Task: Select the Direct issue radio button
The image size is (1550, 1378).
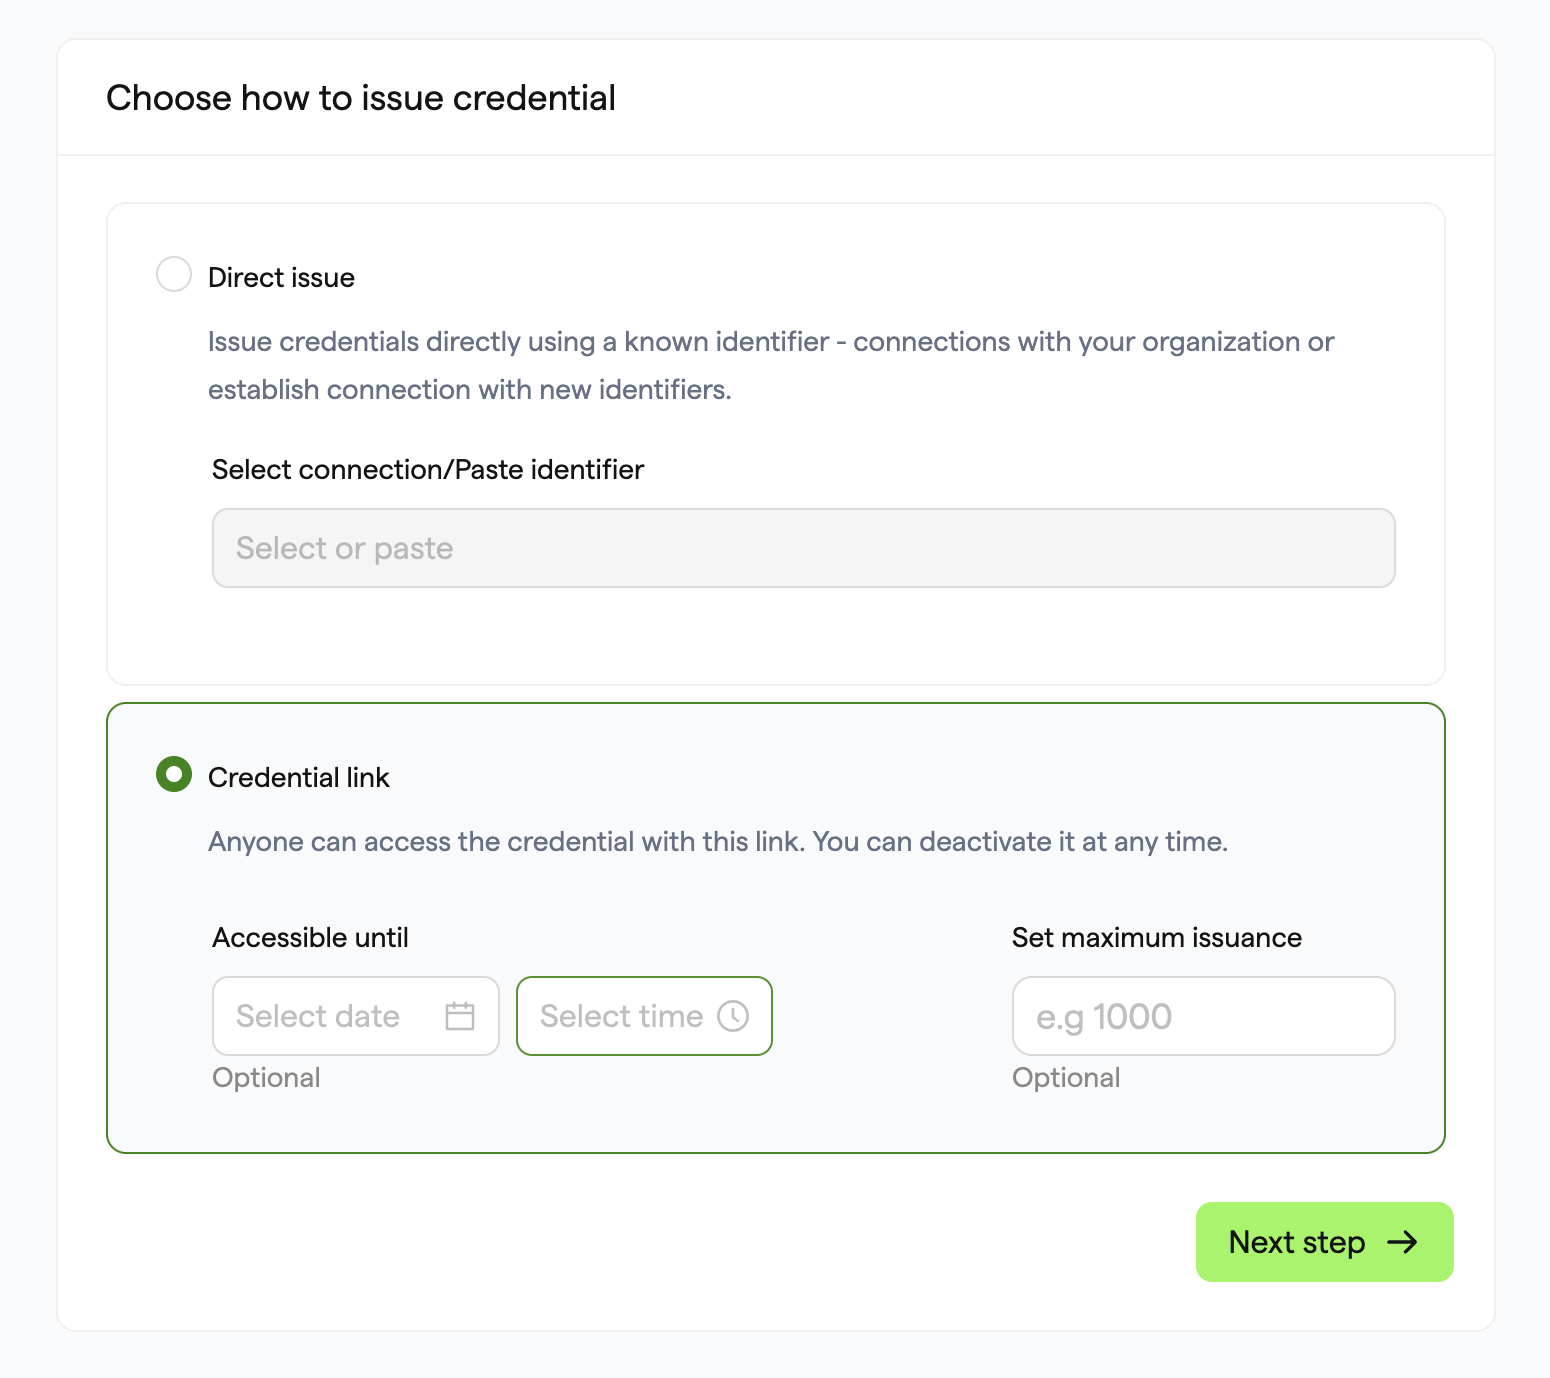Action: coord(174,274)
